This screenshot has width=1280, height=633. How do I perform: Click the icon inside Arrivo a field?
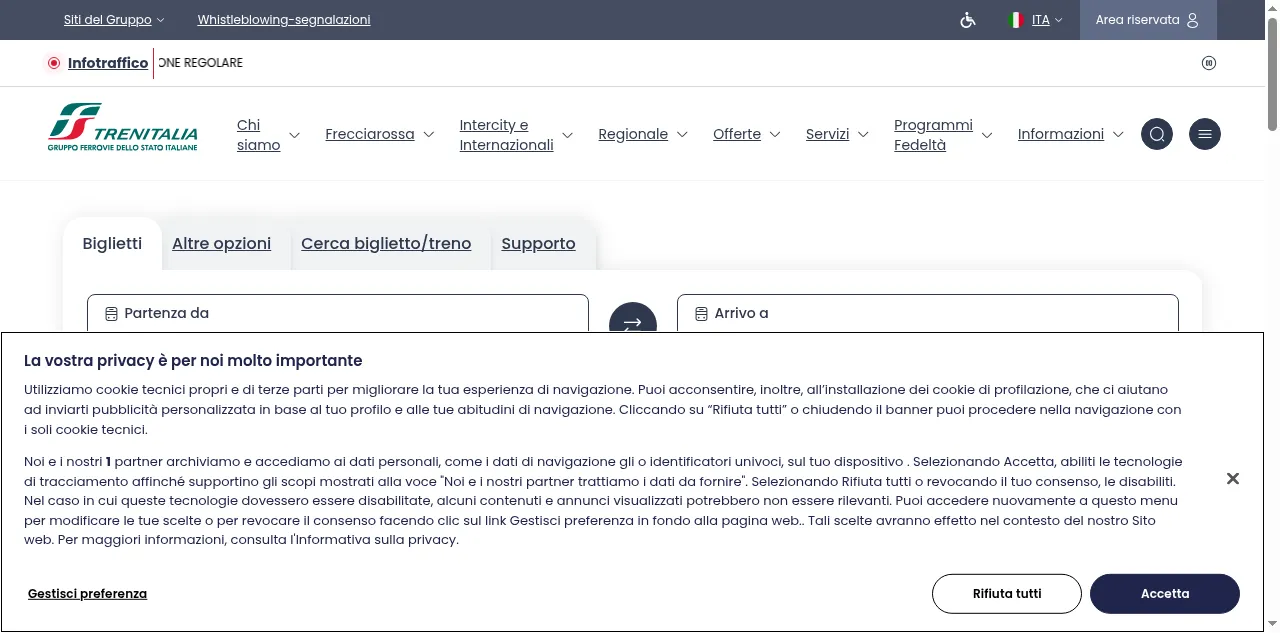(x=702, y=313)
